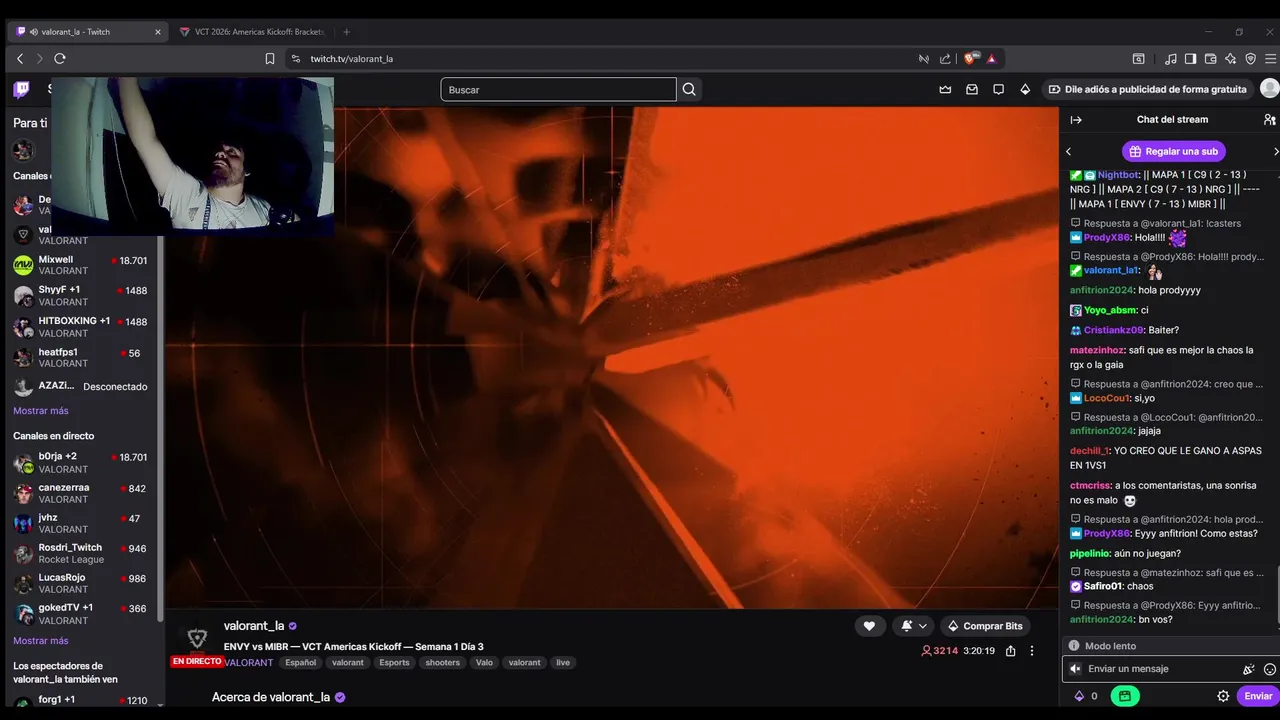Toggle the muted speaker icon in message box

1075,669
